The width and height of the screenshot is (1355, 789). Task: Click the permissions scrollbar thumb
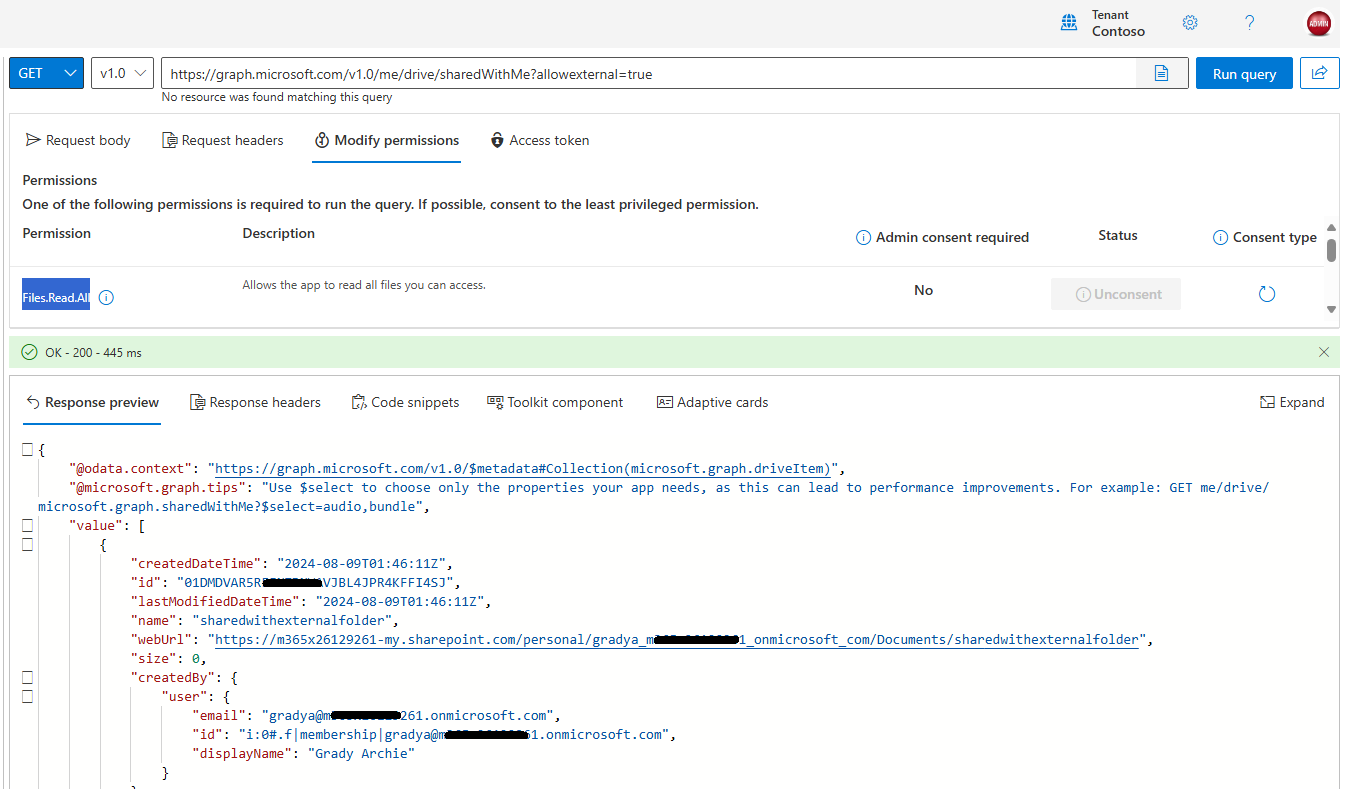[1331, 250]
